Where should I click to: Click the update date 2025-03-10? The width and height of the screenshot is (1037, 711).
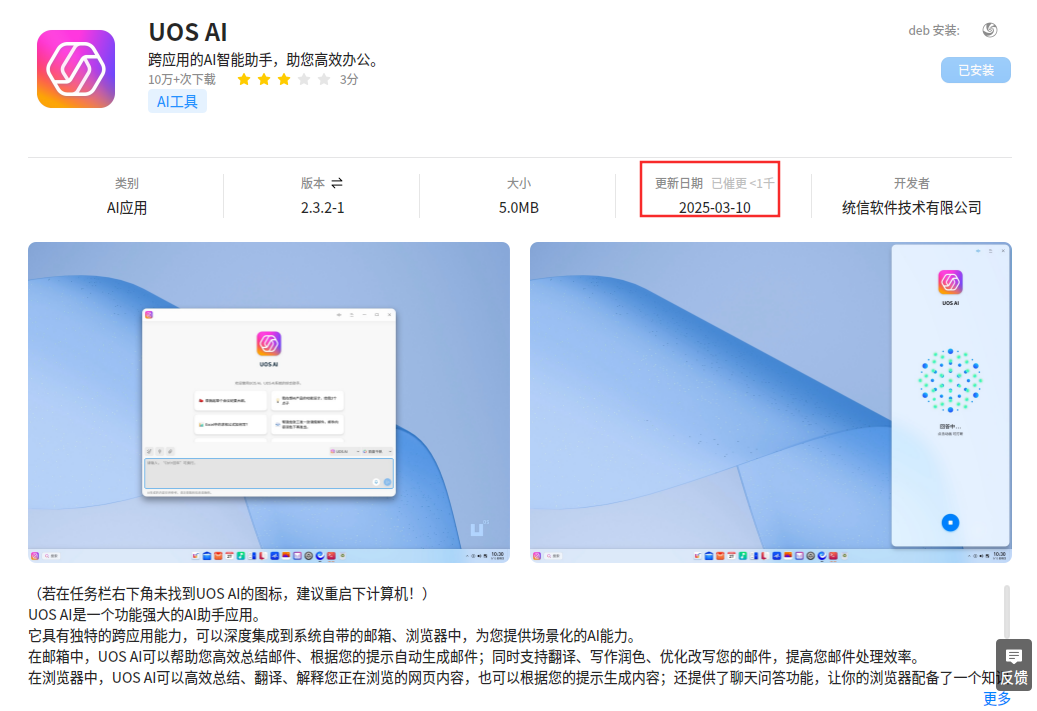click(x=714, y=208)
